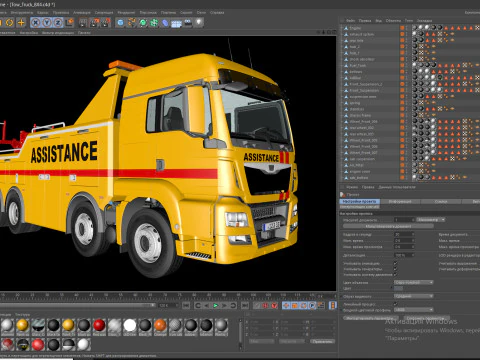Screen dimensions: 480x360
Task: Open the Render Settings icon
Action: 106,22
